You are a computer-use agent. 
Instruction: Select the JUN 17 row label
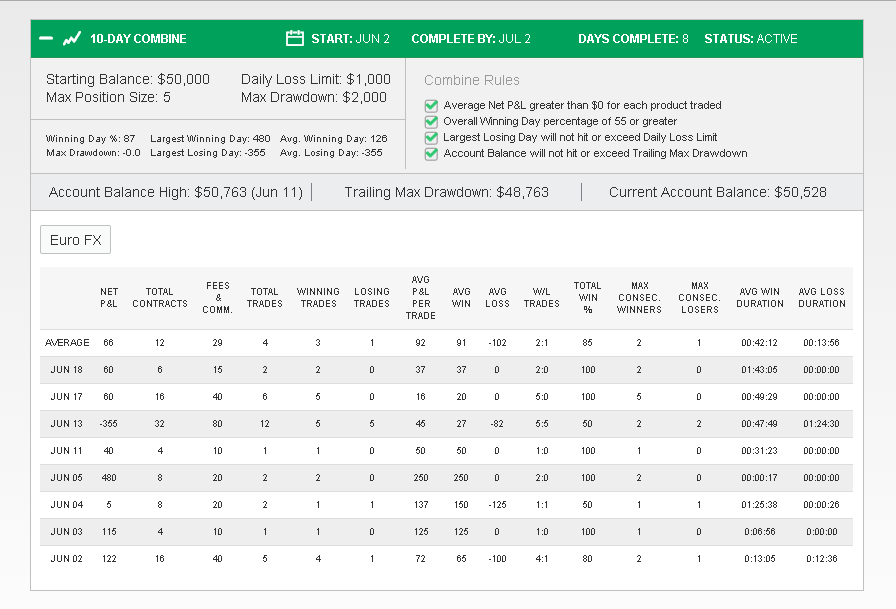pyautogui.click(x=66, y=396)
